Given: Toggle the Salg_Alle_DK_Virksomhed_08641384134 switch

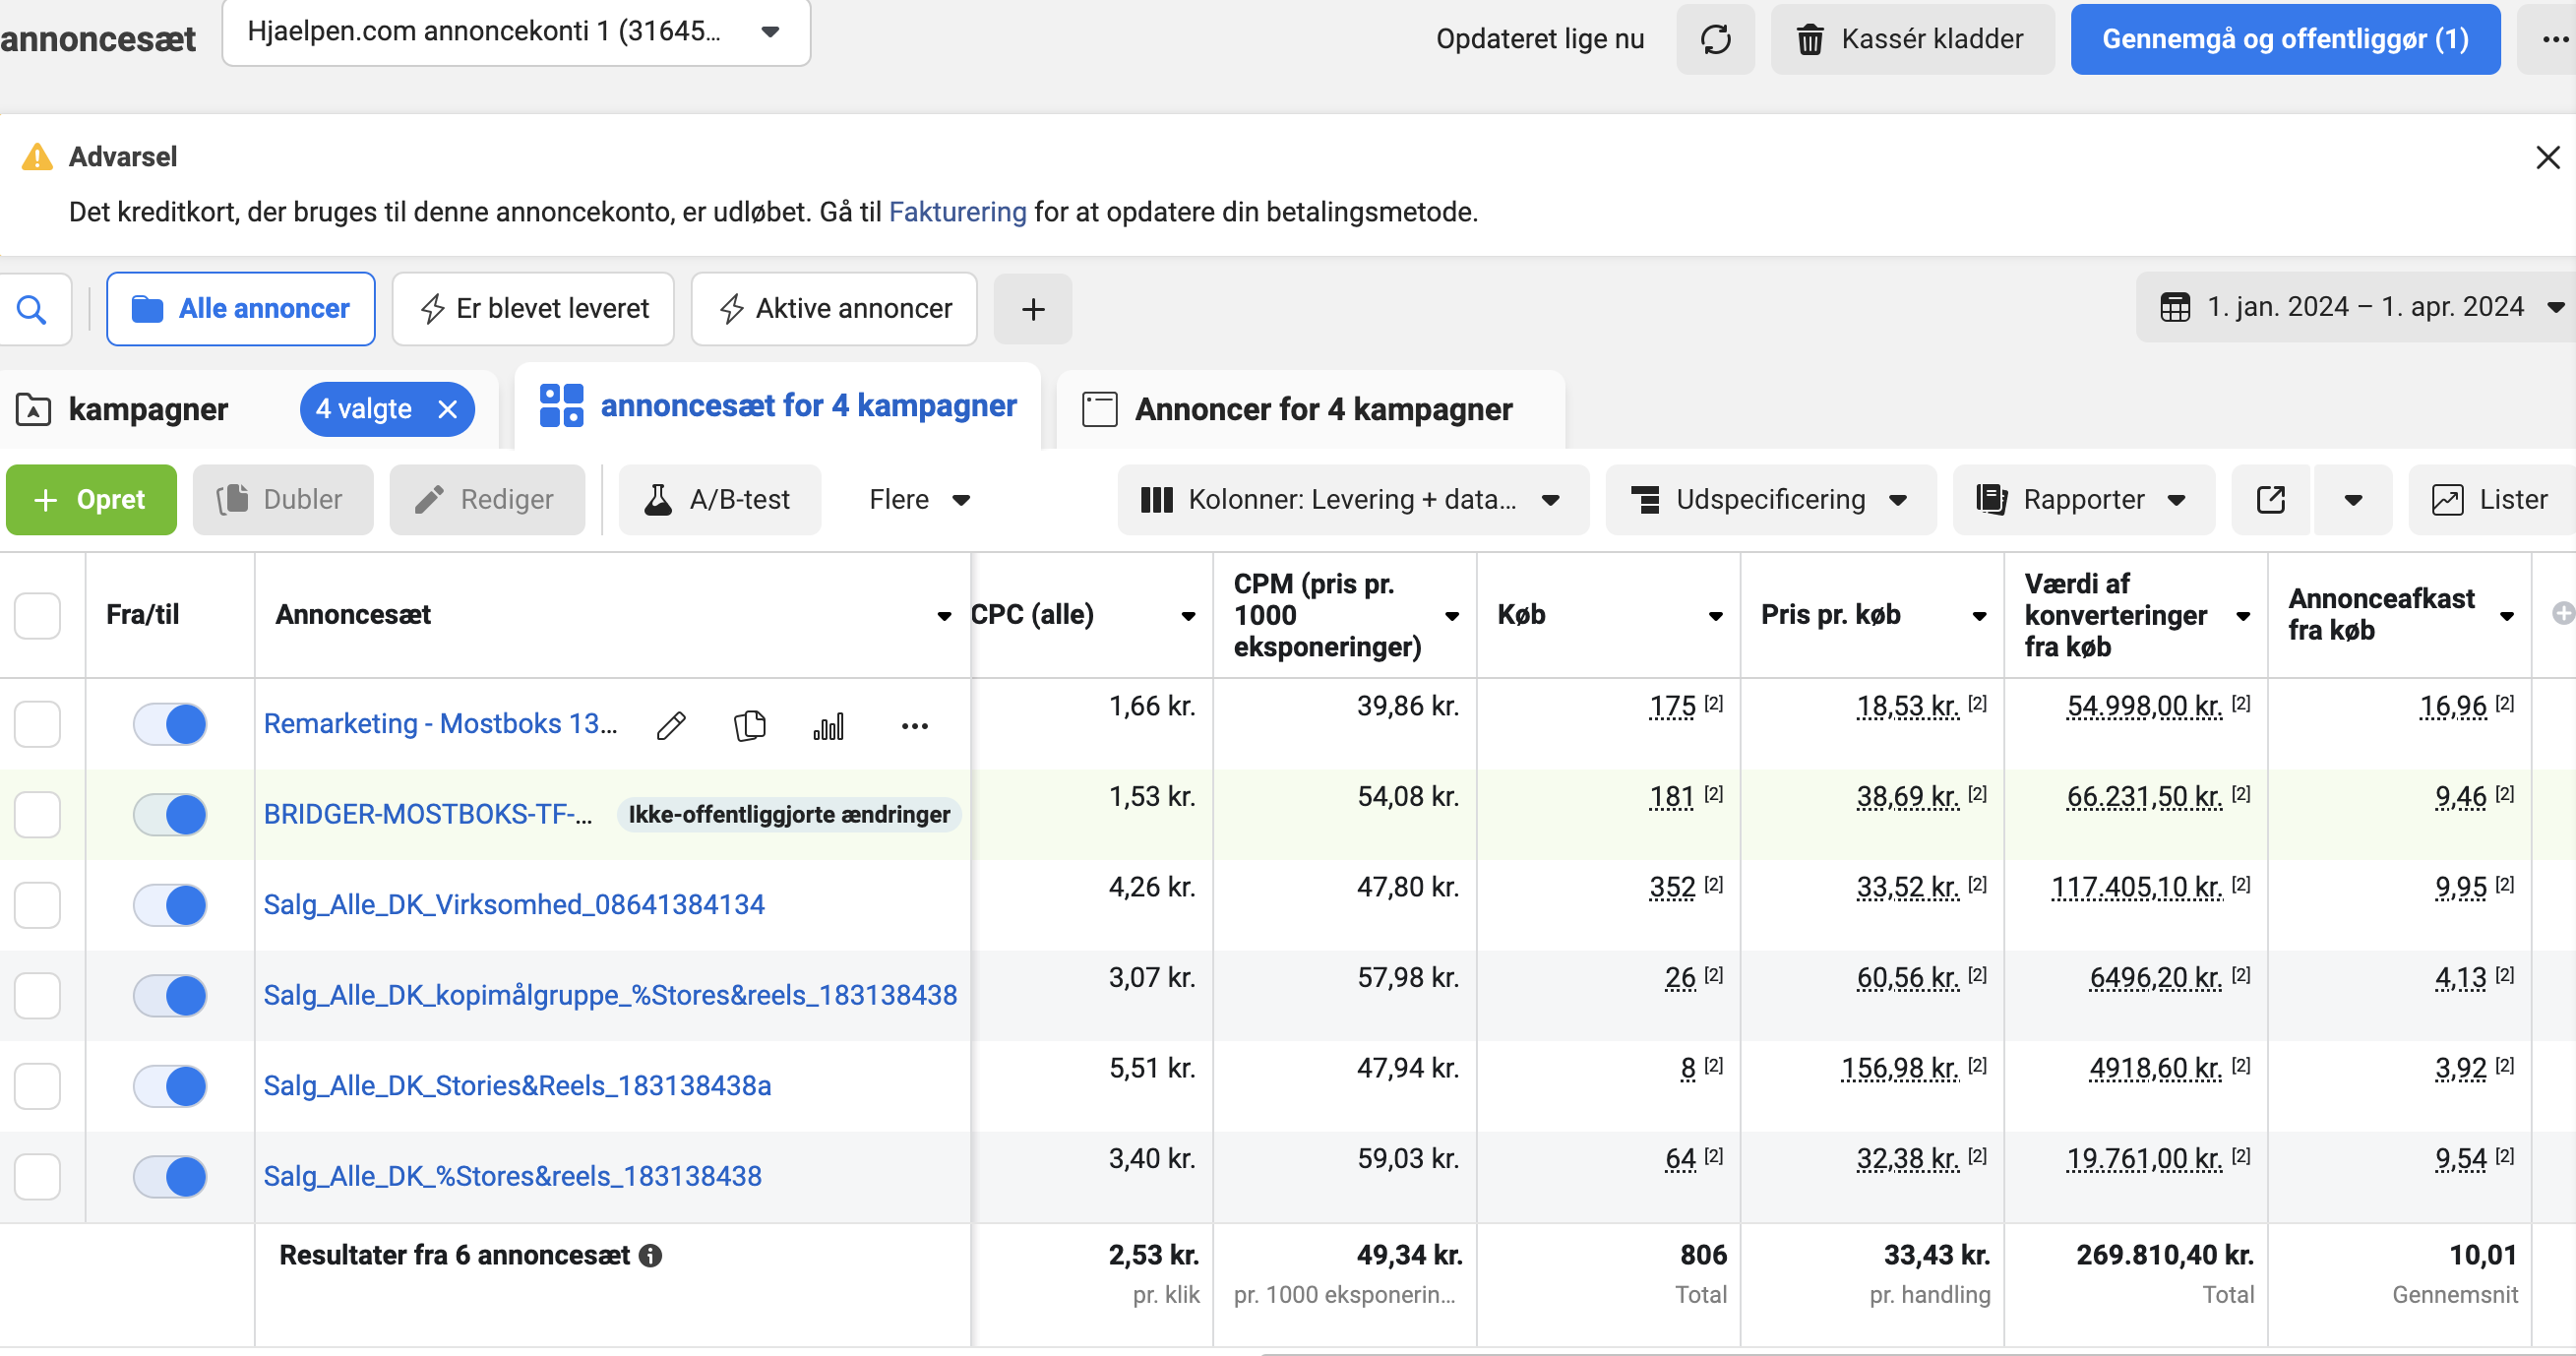Looking at the screenshot, I should pyautogui.click(x=170, y=905).
